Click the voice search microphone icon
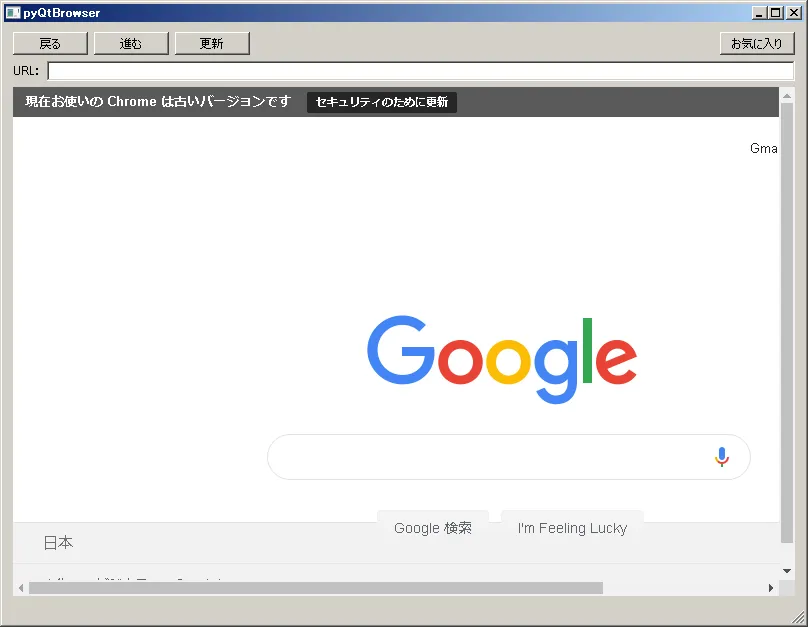This screenshot has height=627, width=808. pos(722,457)
